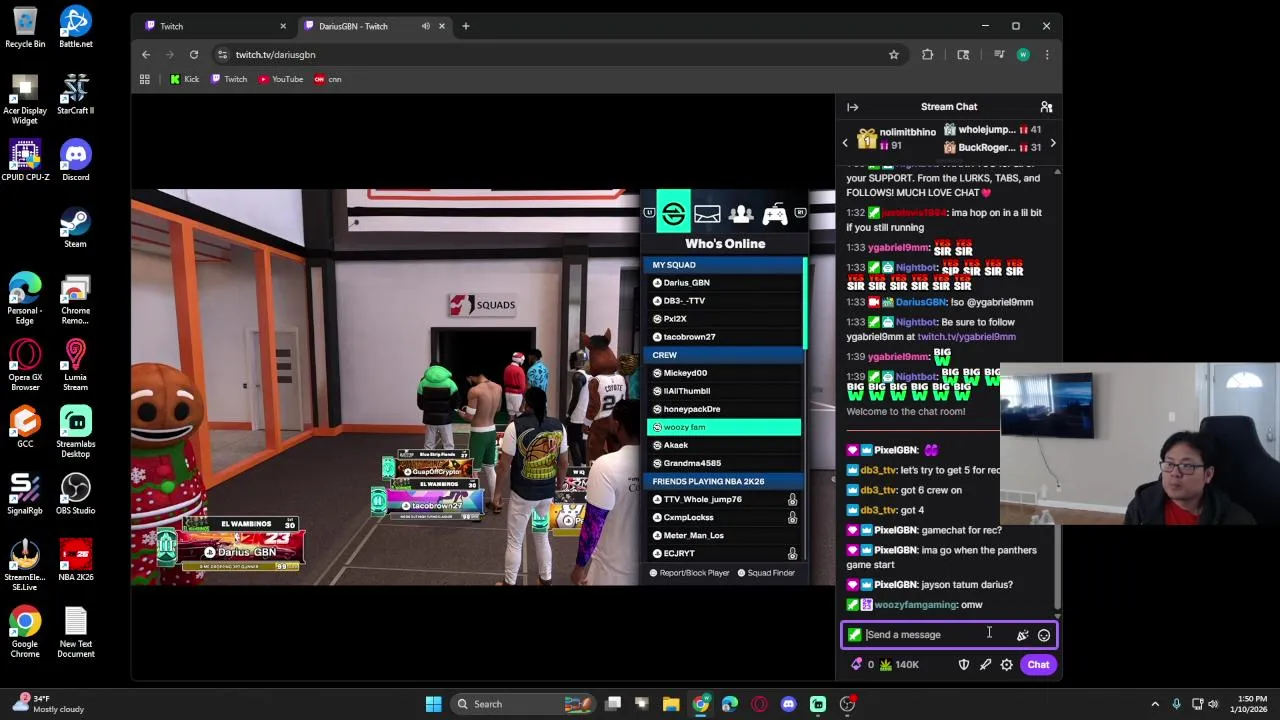
Task: Click Squad Finder option
Action: tap(766, 573)
